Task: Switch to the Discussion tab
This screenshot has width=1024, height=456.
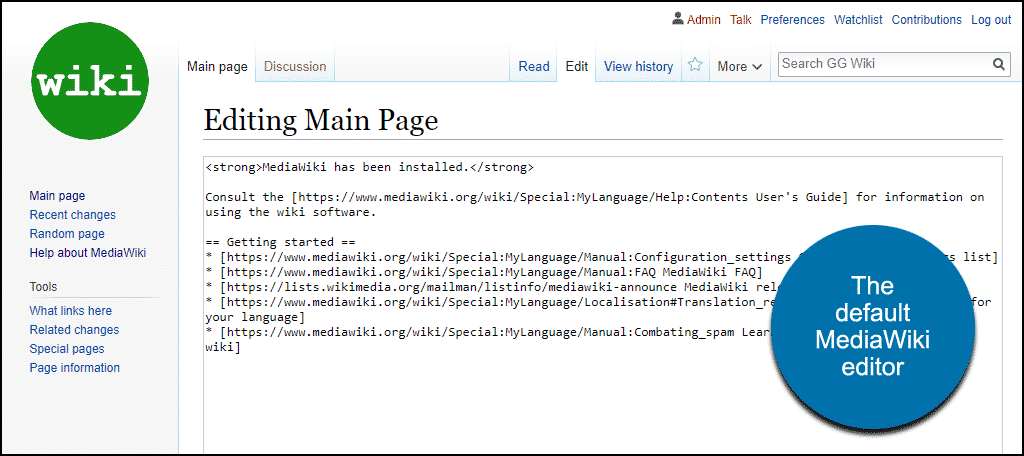Action: point(295,67)
